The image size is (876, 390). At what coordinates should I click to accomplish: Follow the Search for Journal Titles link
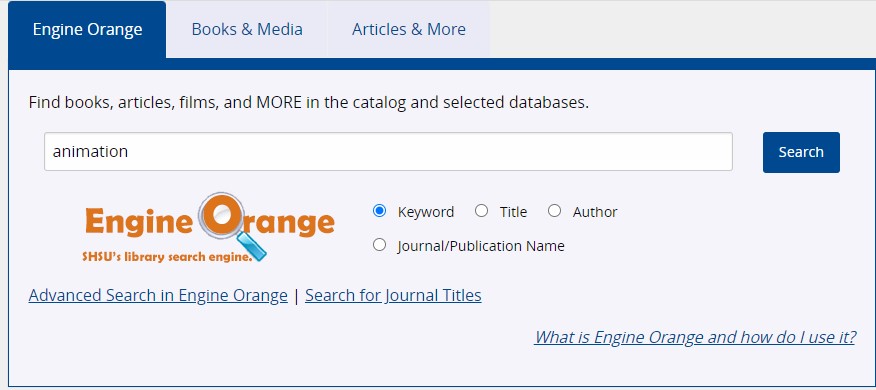[393, 295]
